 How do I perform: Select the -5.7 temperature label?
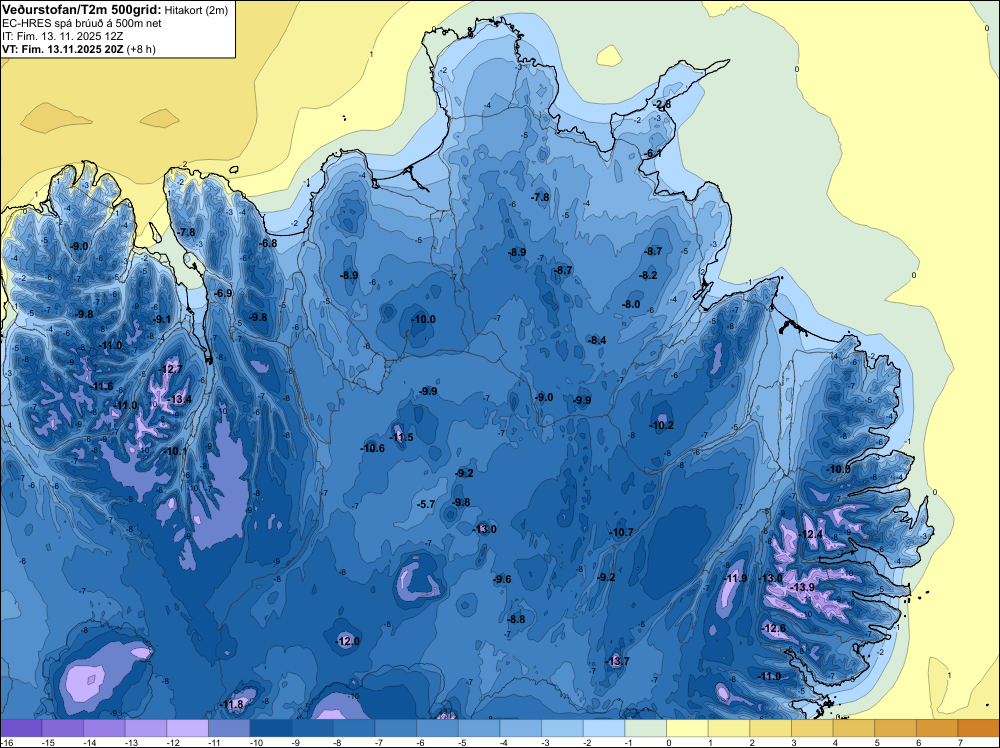426,504
